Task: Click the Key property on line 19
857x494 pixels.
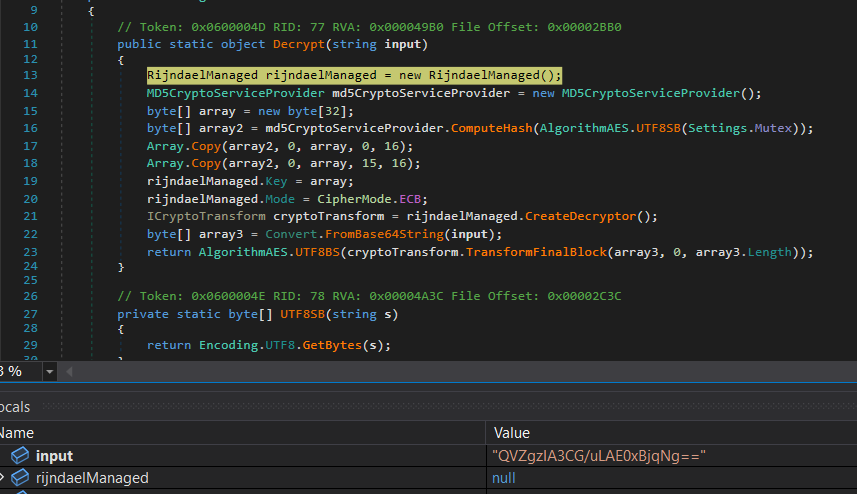Action: [x=276, y=181]
